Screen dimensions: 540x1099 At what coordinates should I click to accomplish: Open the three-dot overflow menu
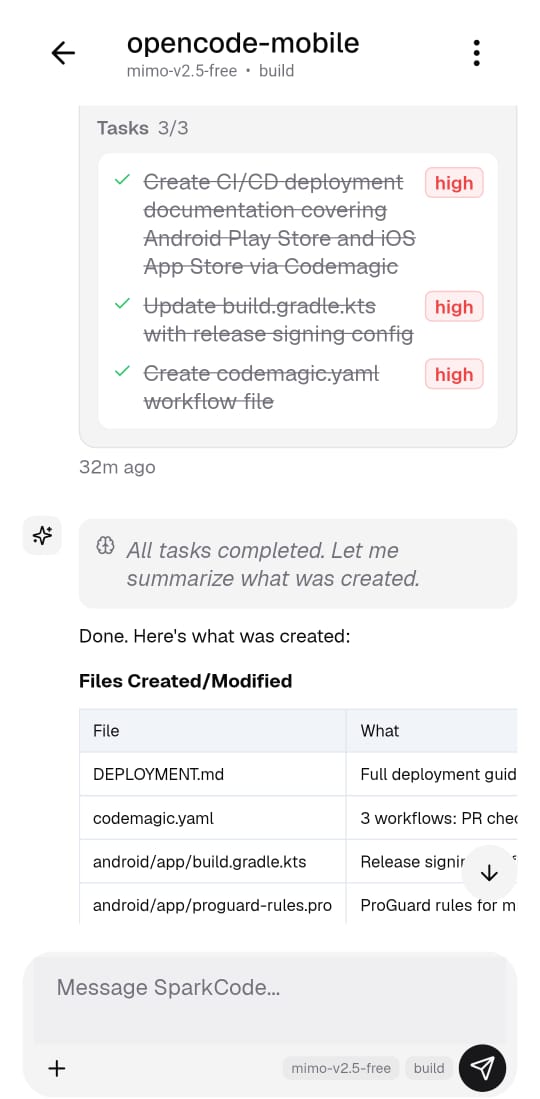pos(477,53)
